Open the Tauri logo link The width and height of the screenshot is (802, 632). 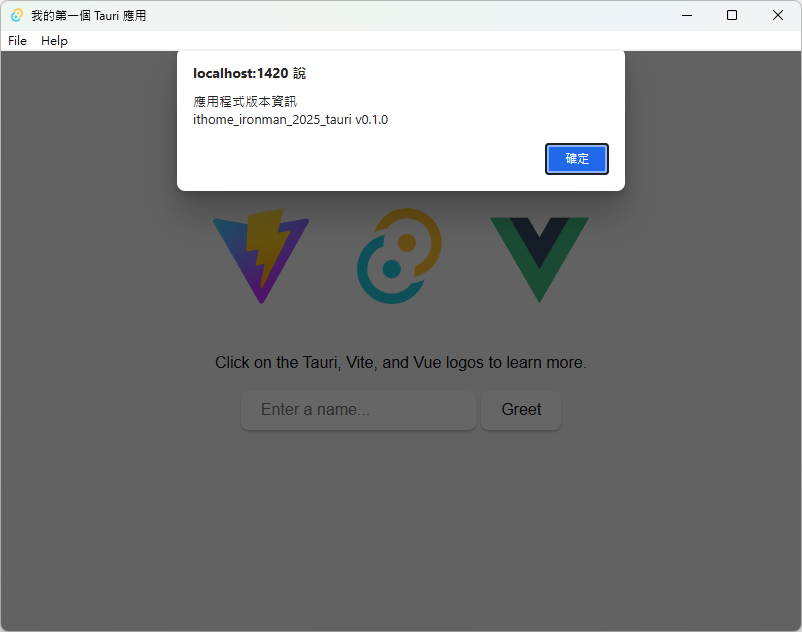[x=399, y=256]
